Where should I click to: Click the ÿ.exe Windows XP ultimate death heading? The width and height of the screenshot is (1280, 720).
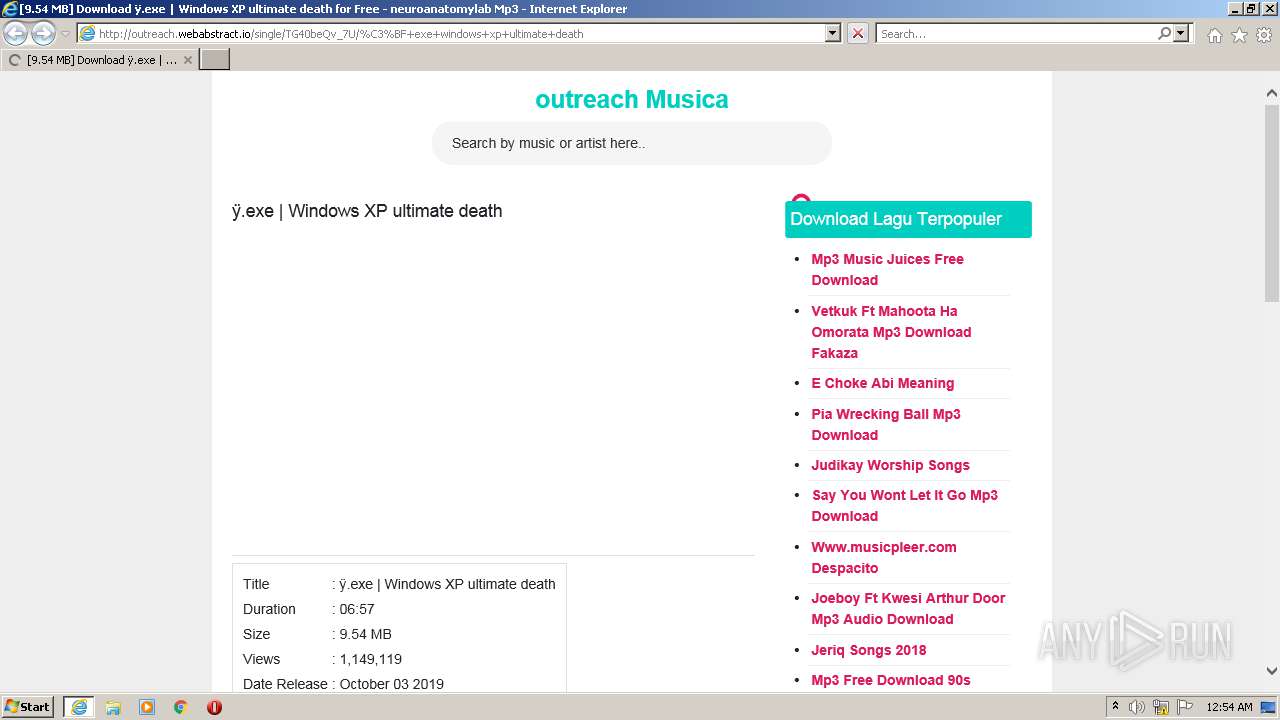coord(367,211)
